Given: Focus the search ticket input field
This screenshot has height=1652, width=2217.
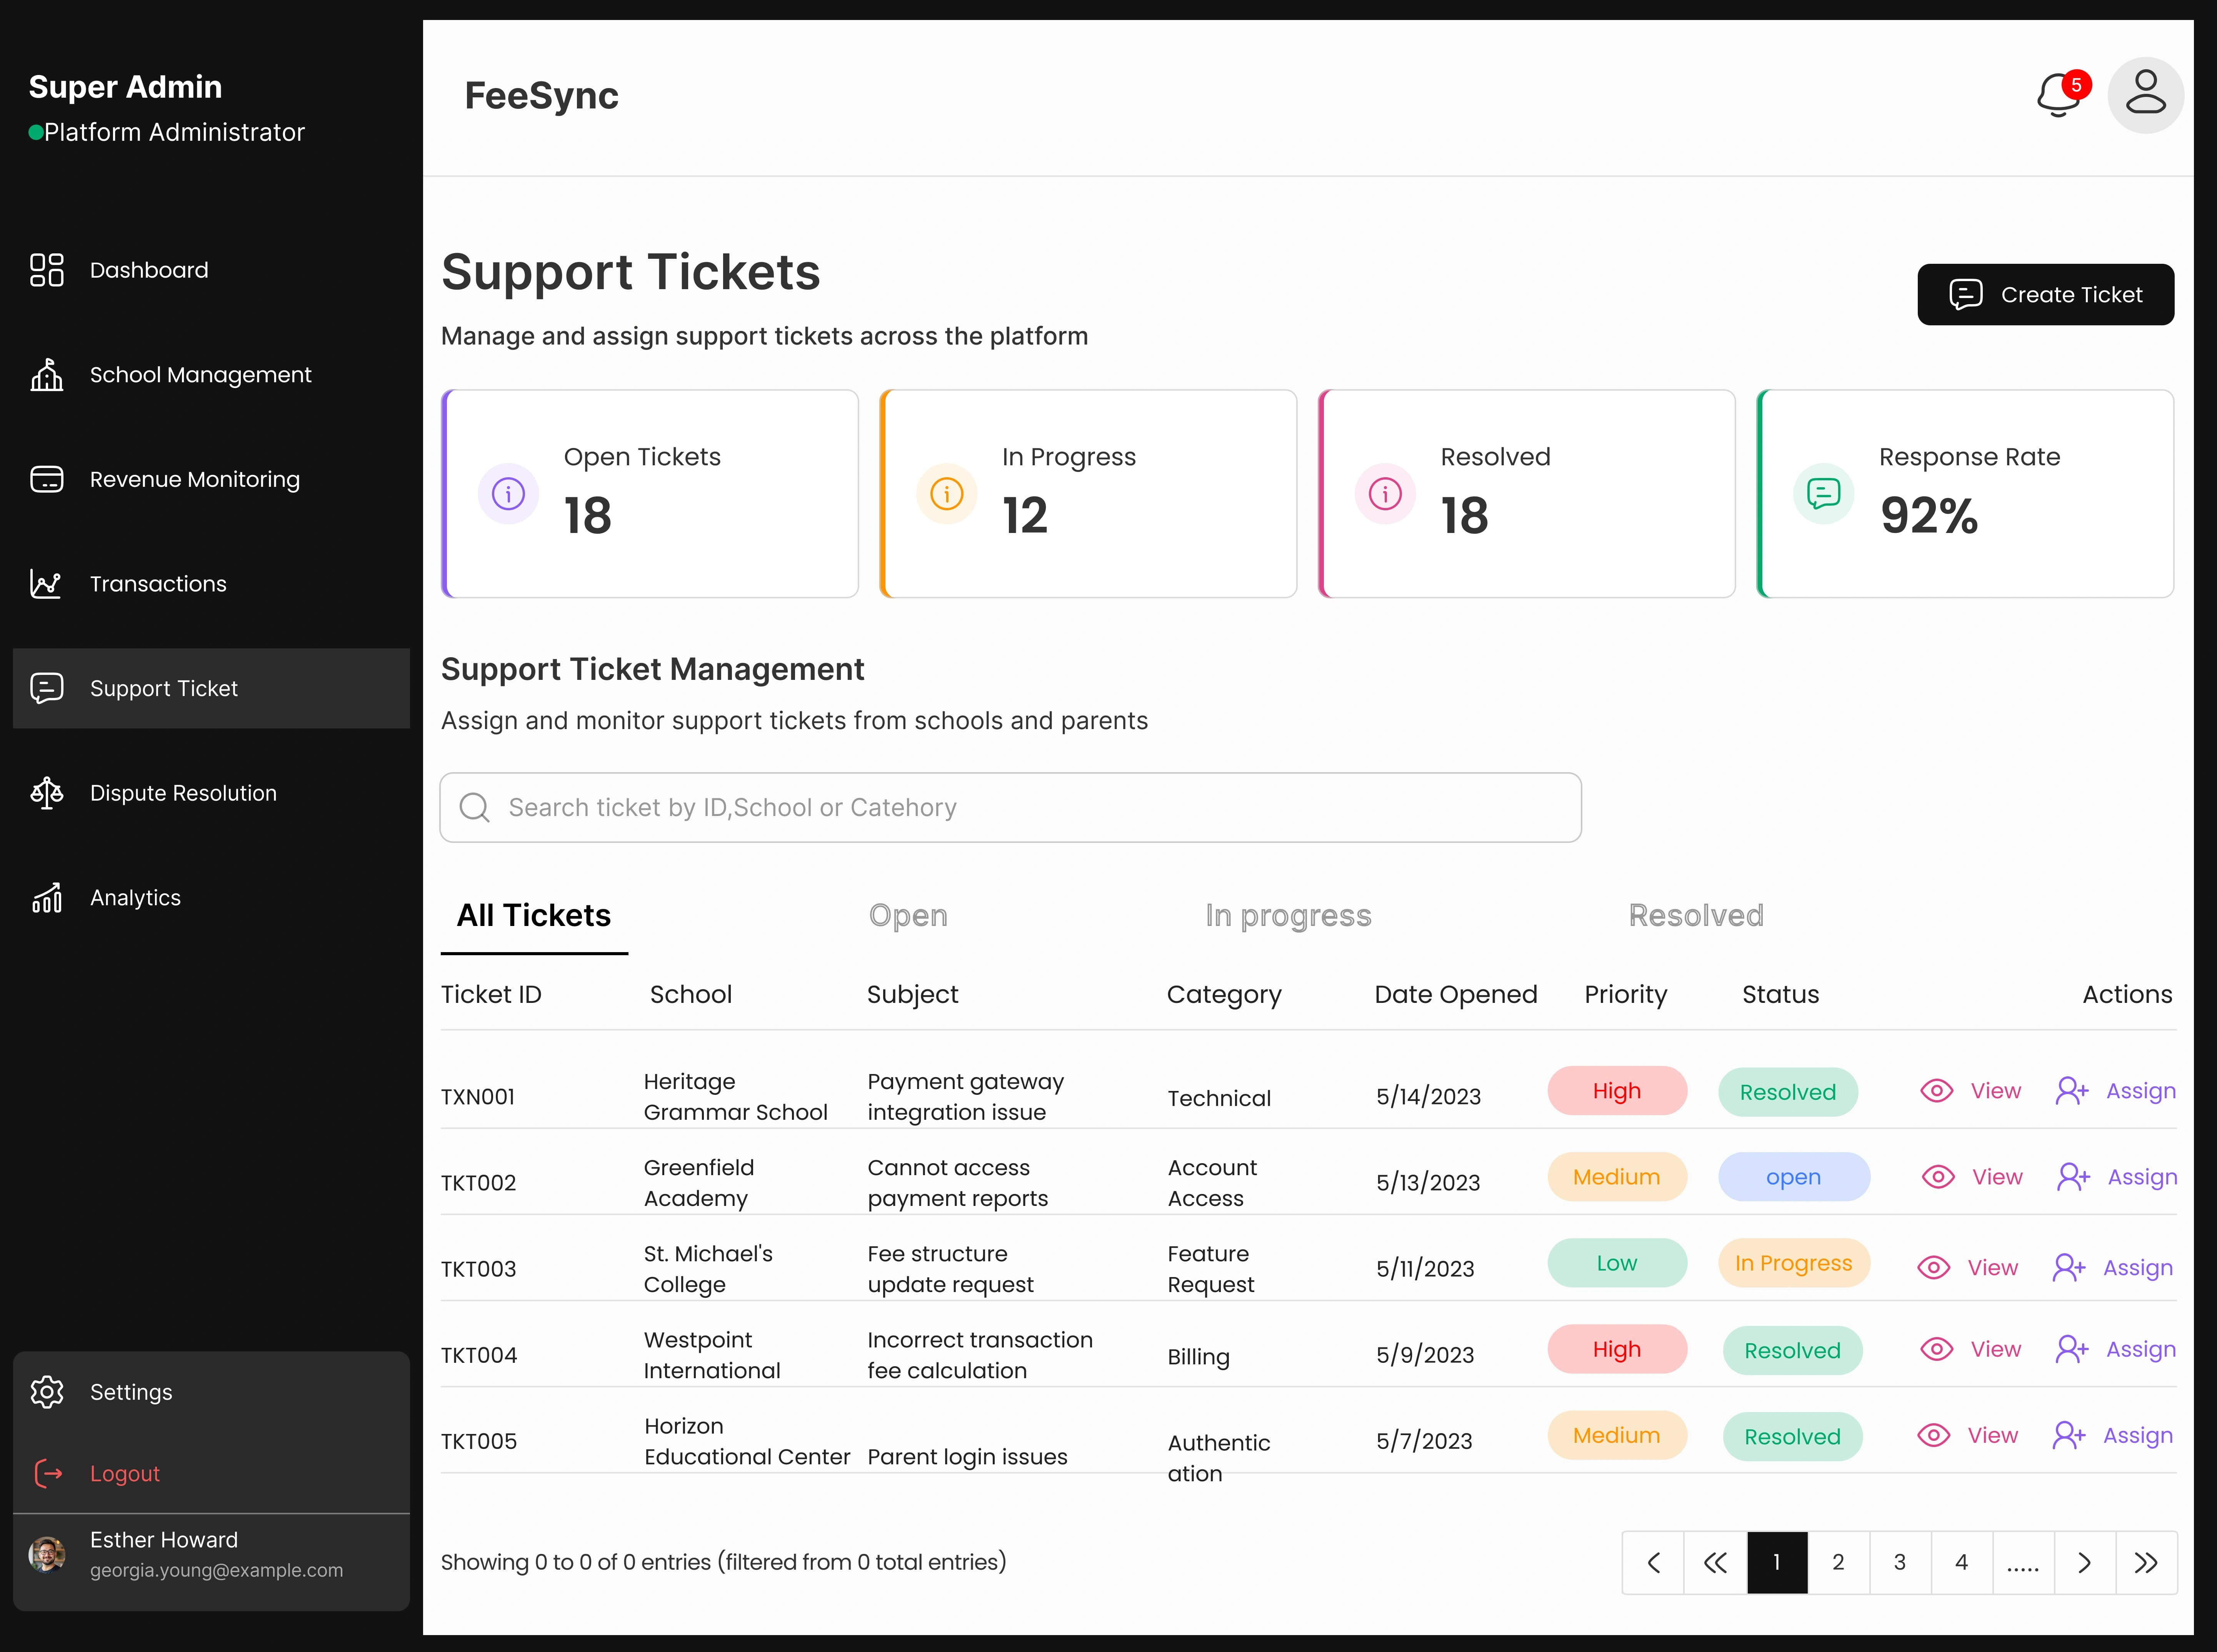Looking at the screenshot, I should click(1010, 807).
